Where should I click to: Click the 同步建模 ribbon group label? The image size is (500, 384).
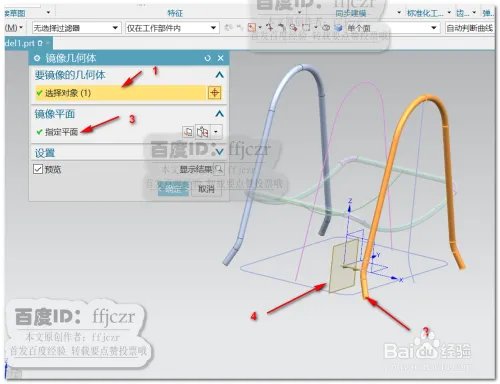tap(351, 13)
